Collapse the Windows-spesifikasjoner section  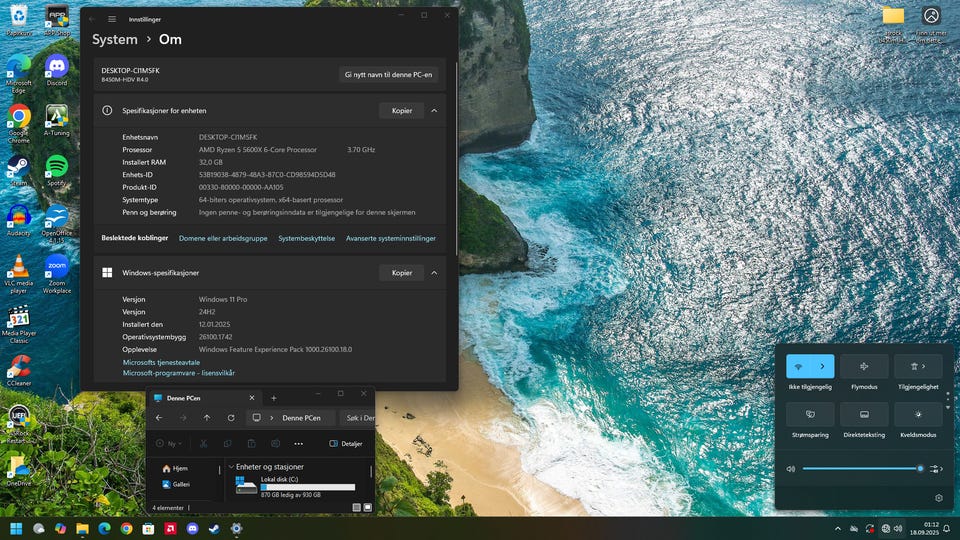[x=434, y=272]
